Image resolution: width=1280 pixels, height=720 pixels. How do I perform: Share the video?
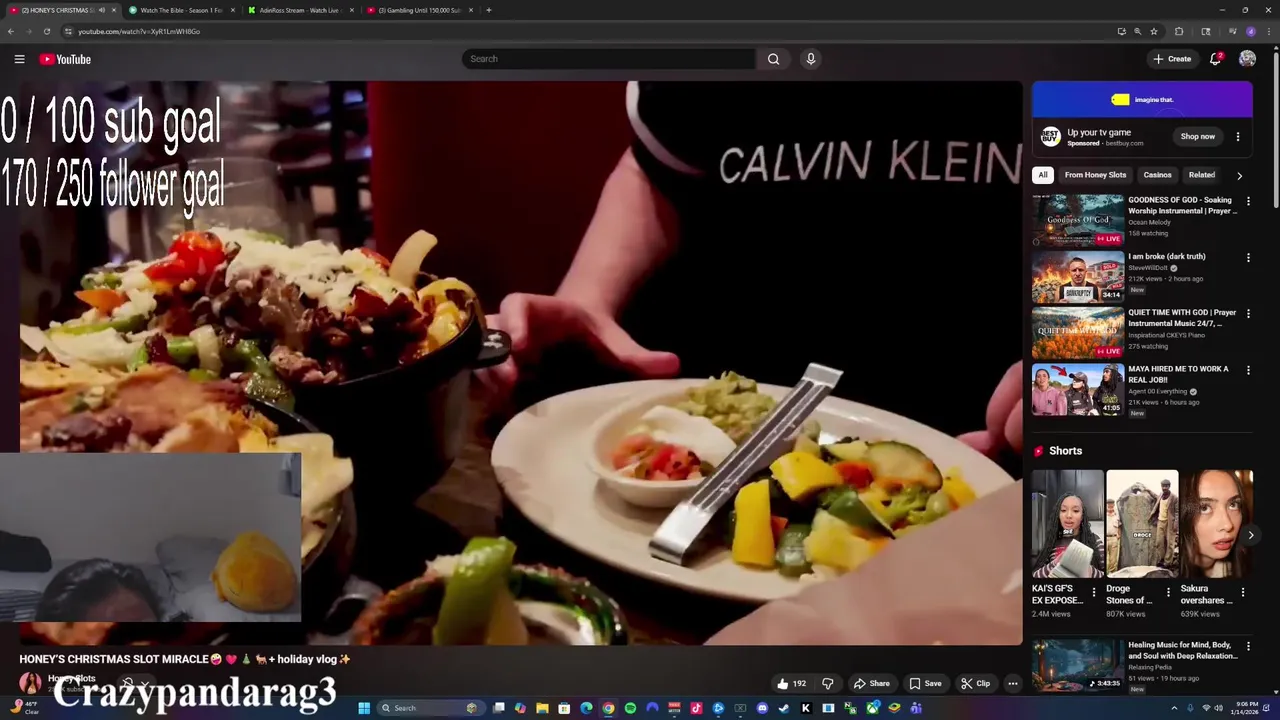point(871,684)
